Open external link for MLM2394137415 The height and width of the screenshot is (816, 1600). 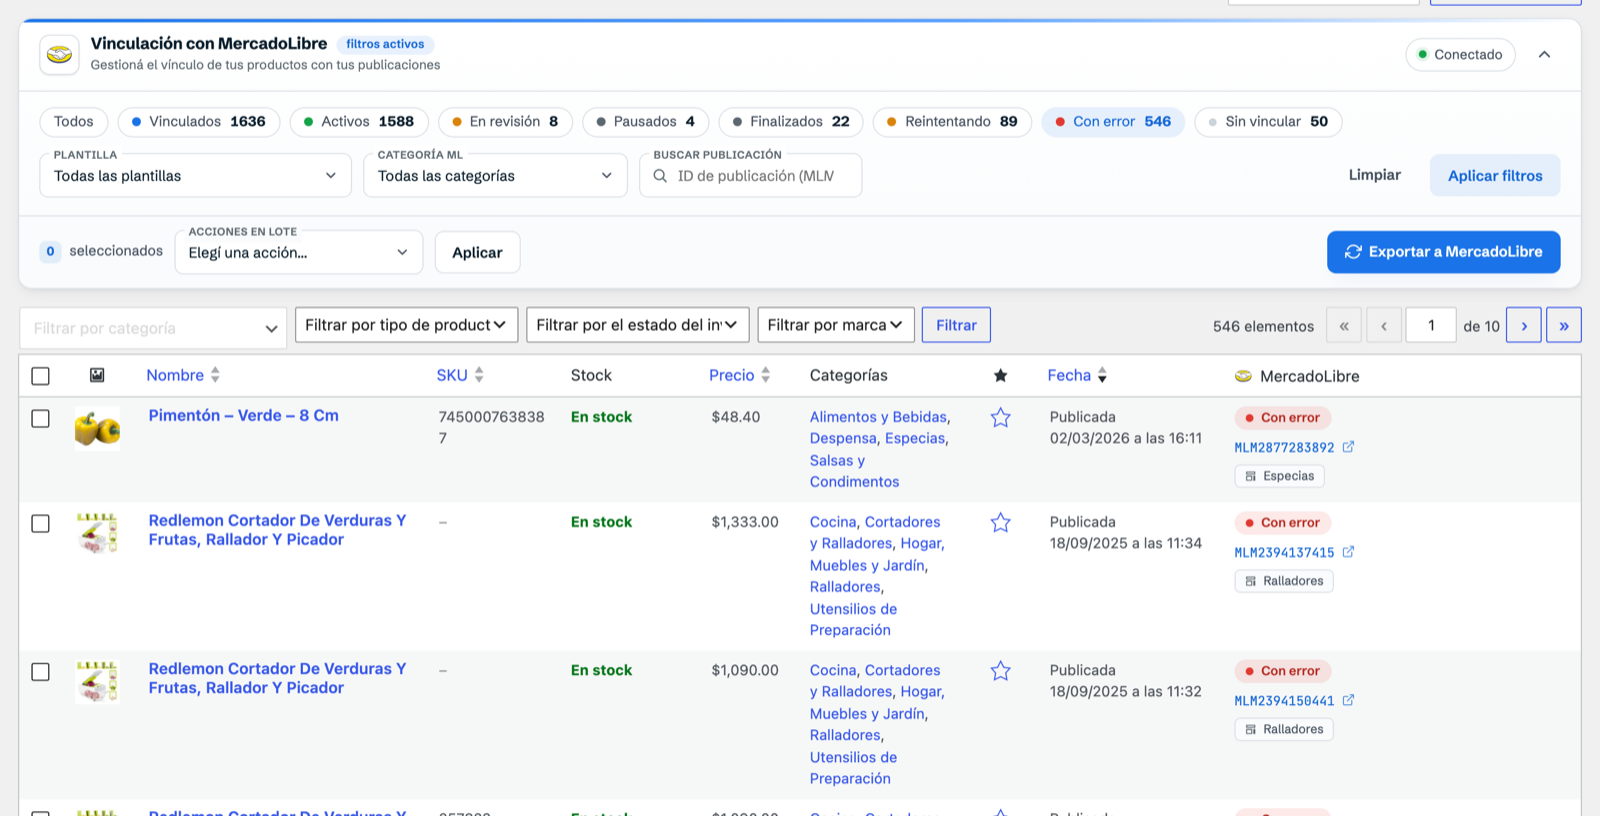click(1348, 552)
